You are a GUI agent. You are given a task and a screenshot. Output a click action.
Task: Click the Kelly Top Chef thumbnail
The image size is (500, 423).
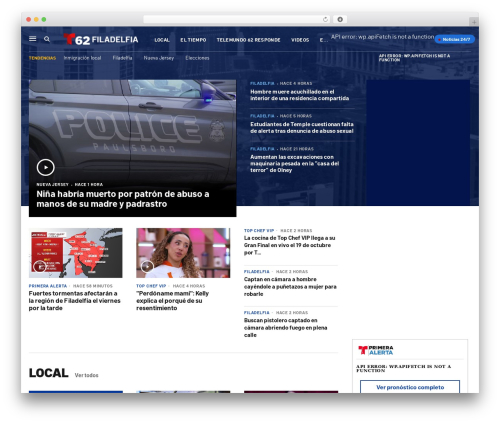pos(183,253)
